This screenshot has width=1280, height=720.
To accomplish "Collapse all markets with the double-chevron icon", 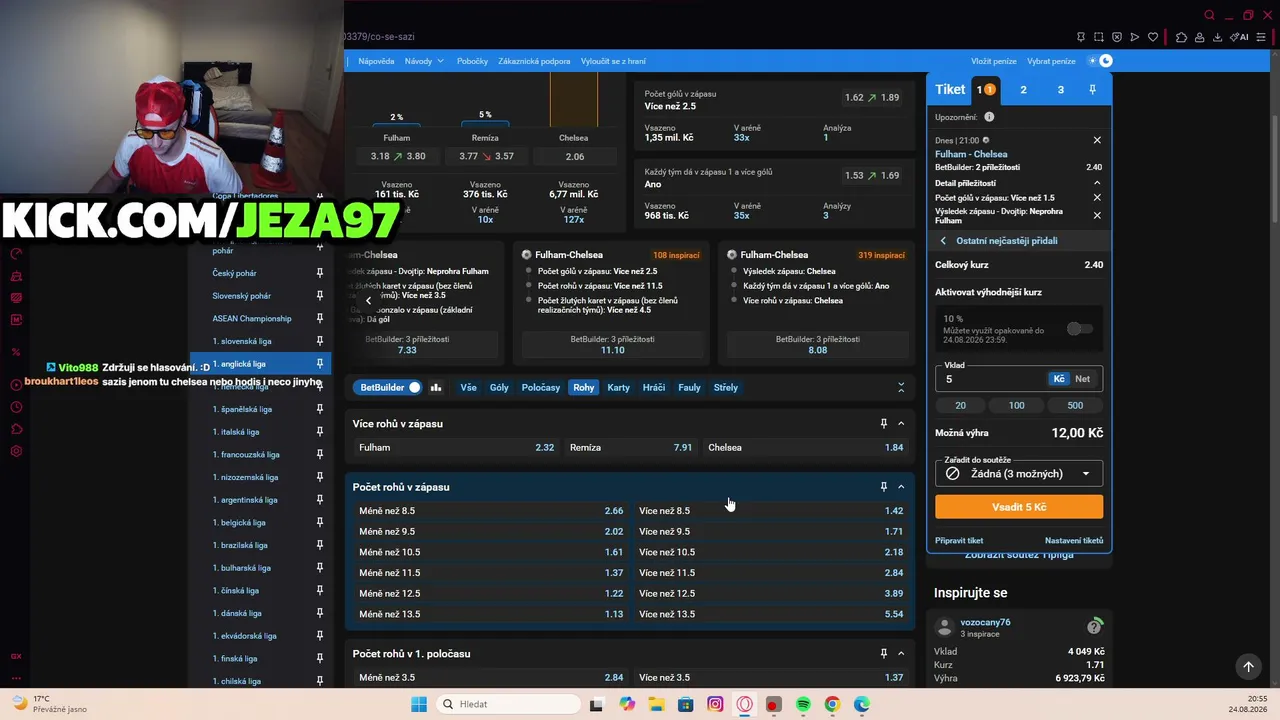I will click(901, 387).
